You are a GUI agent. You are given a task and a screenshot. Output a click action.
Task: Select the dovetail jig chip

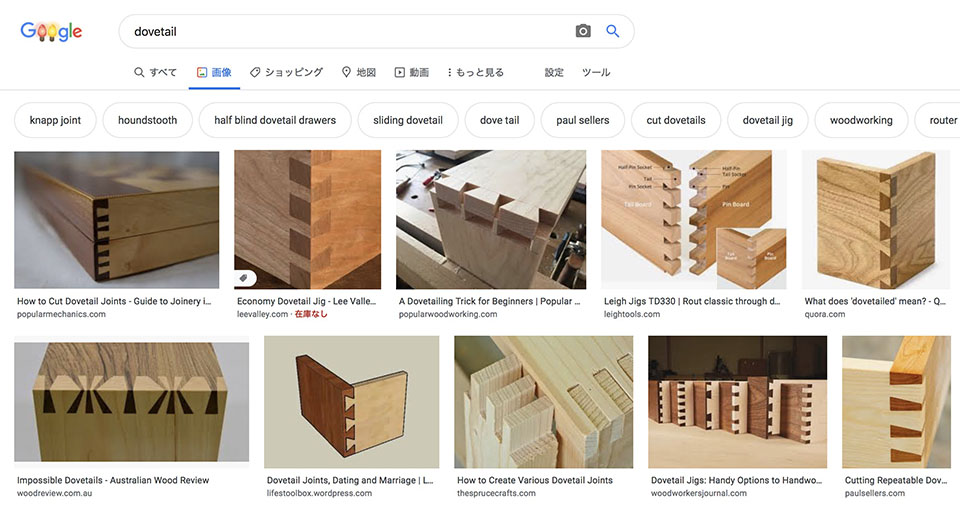(x=768, y=120)
